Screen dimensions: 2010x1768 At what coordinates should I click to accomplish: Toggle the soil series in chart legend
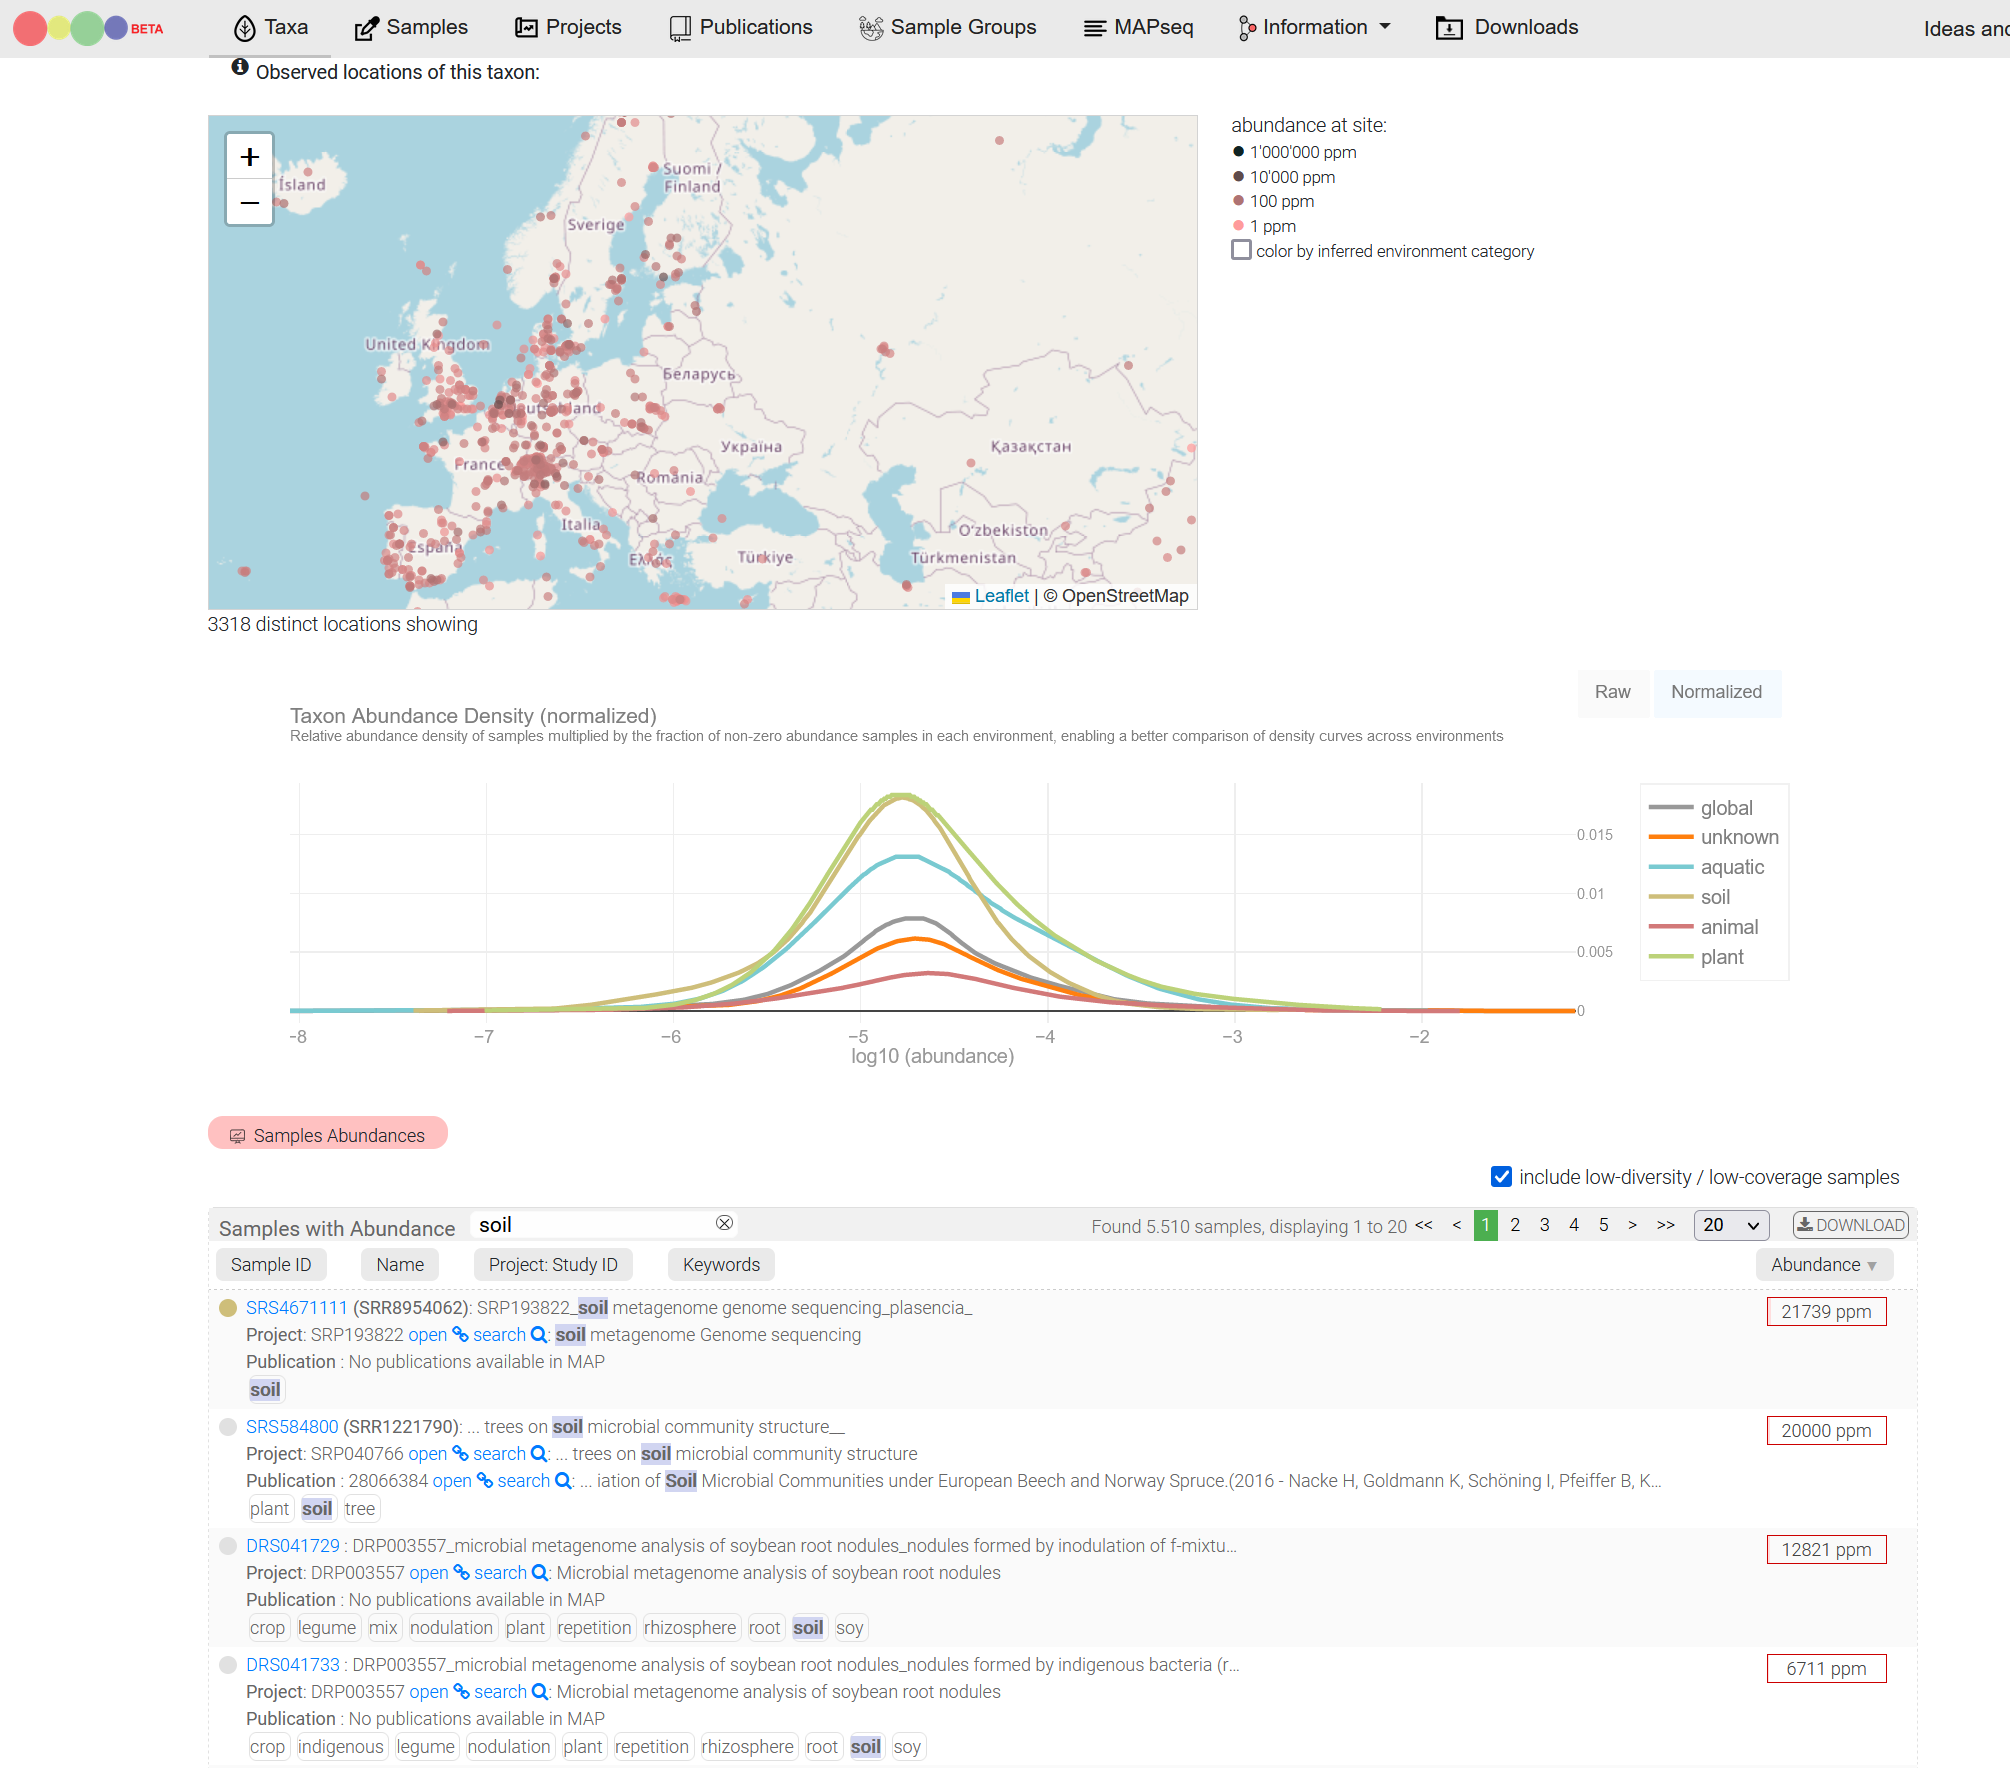1715,897
